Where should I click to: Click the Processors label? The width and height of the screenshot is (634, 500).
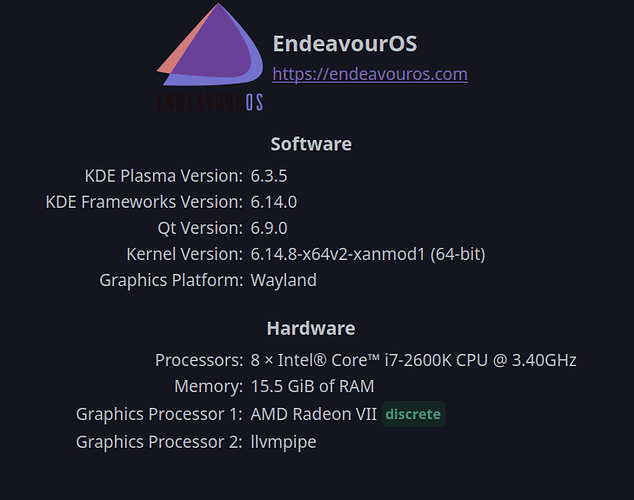pyautogui.click(x=199, y=360)
